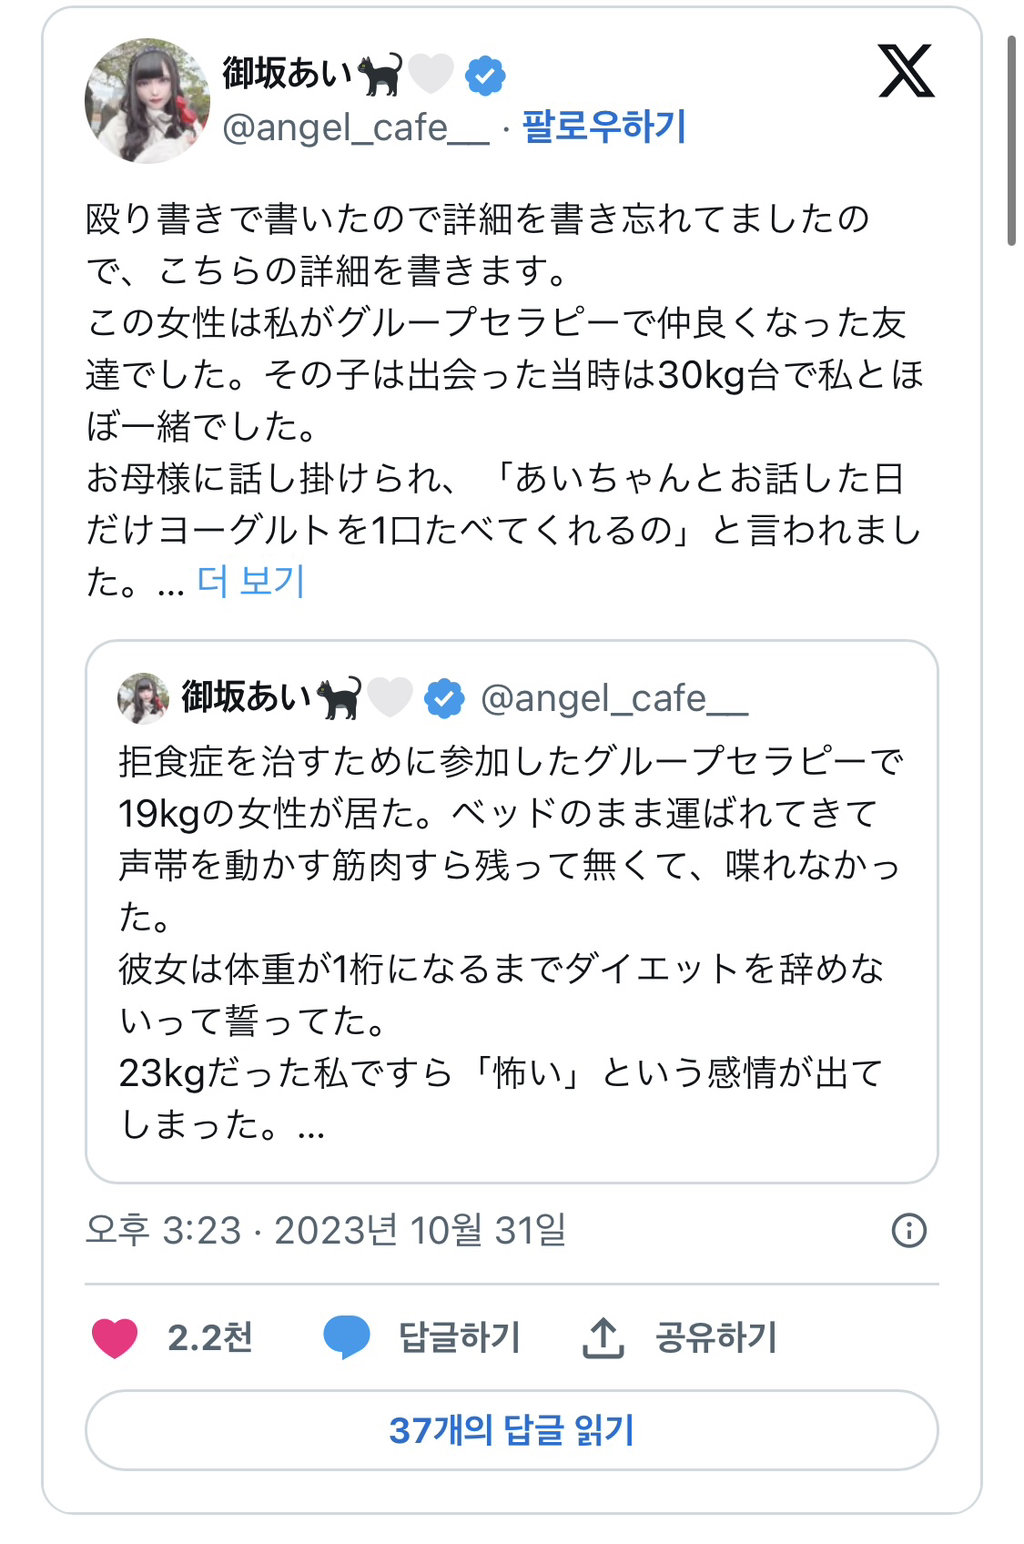Click the 답글하기 reply label
Screen dimensions: 1024x1544
[460, 1338]
